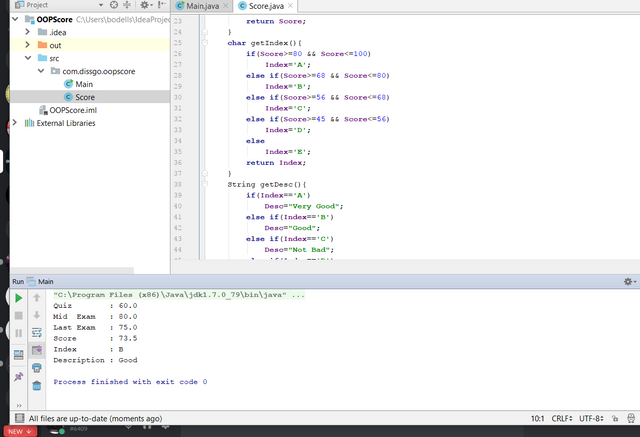This screenshot has height=437, width=640.
Task: Click the 'Score : 73.5' output line
Action: [x=95, y=338]
